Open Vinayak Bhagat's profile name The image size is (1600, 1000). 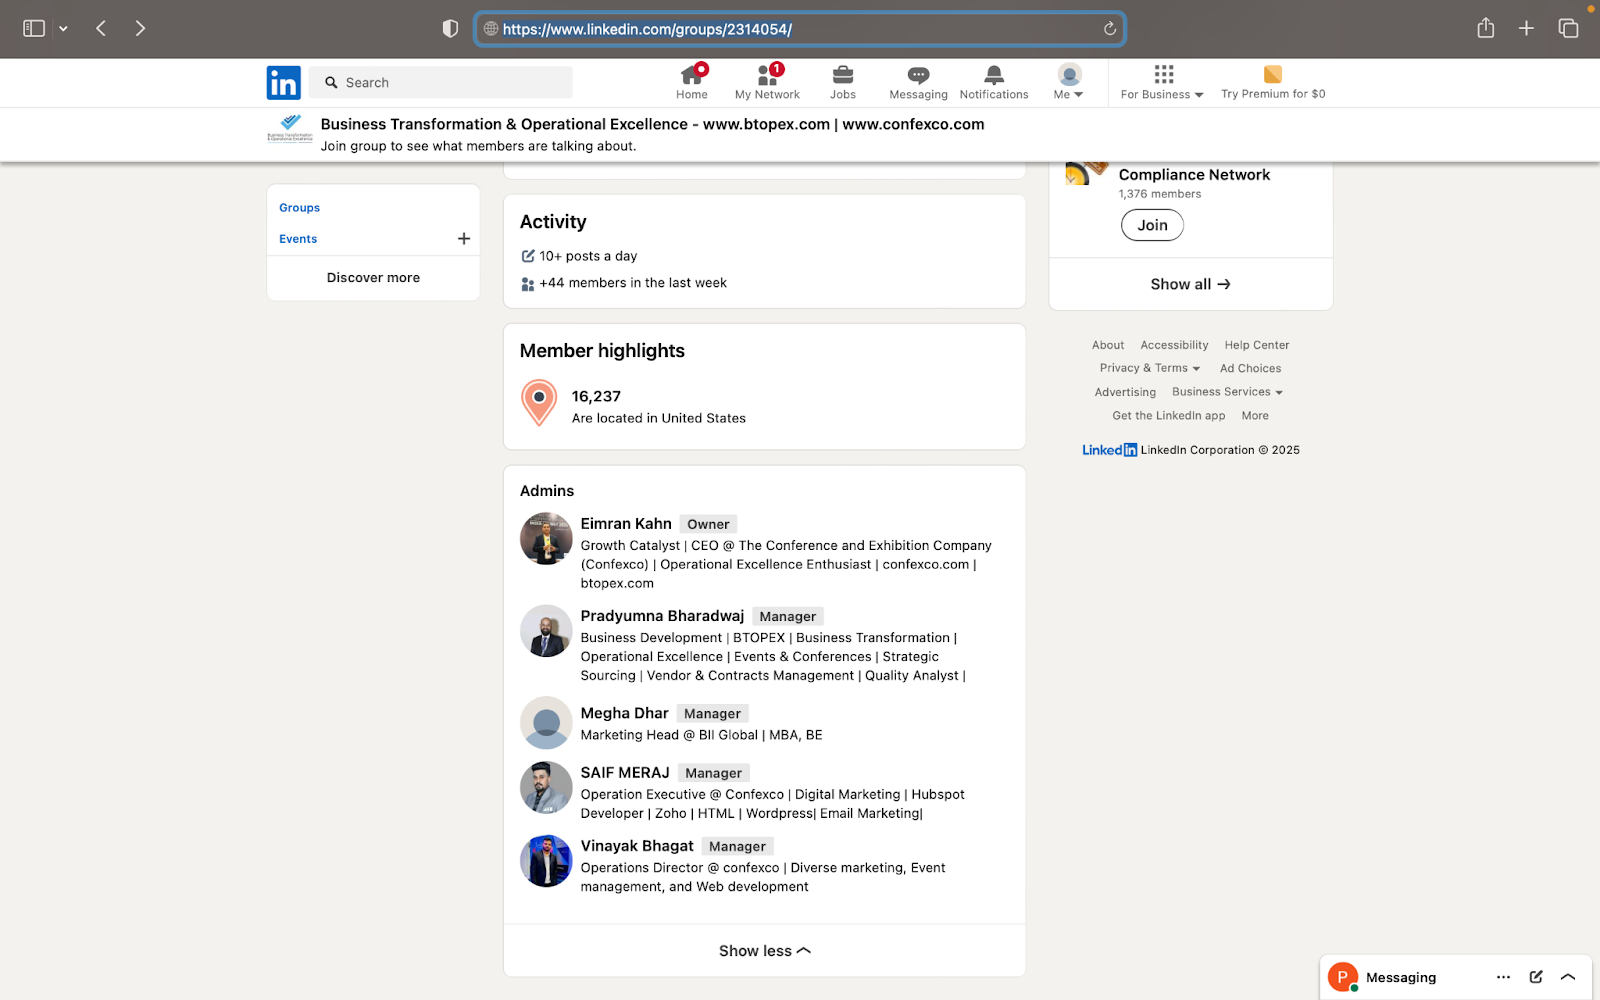coord(637,846)
